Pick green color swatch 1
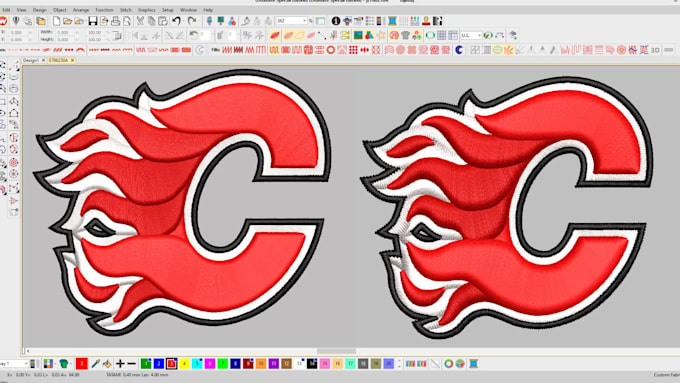 (146, 363)
